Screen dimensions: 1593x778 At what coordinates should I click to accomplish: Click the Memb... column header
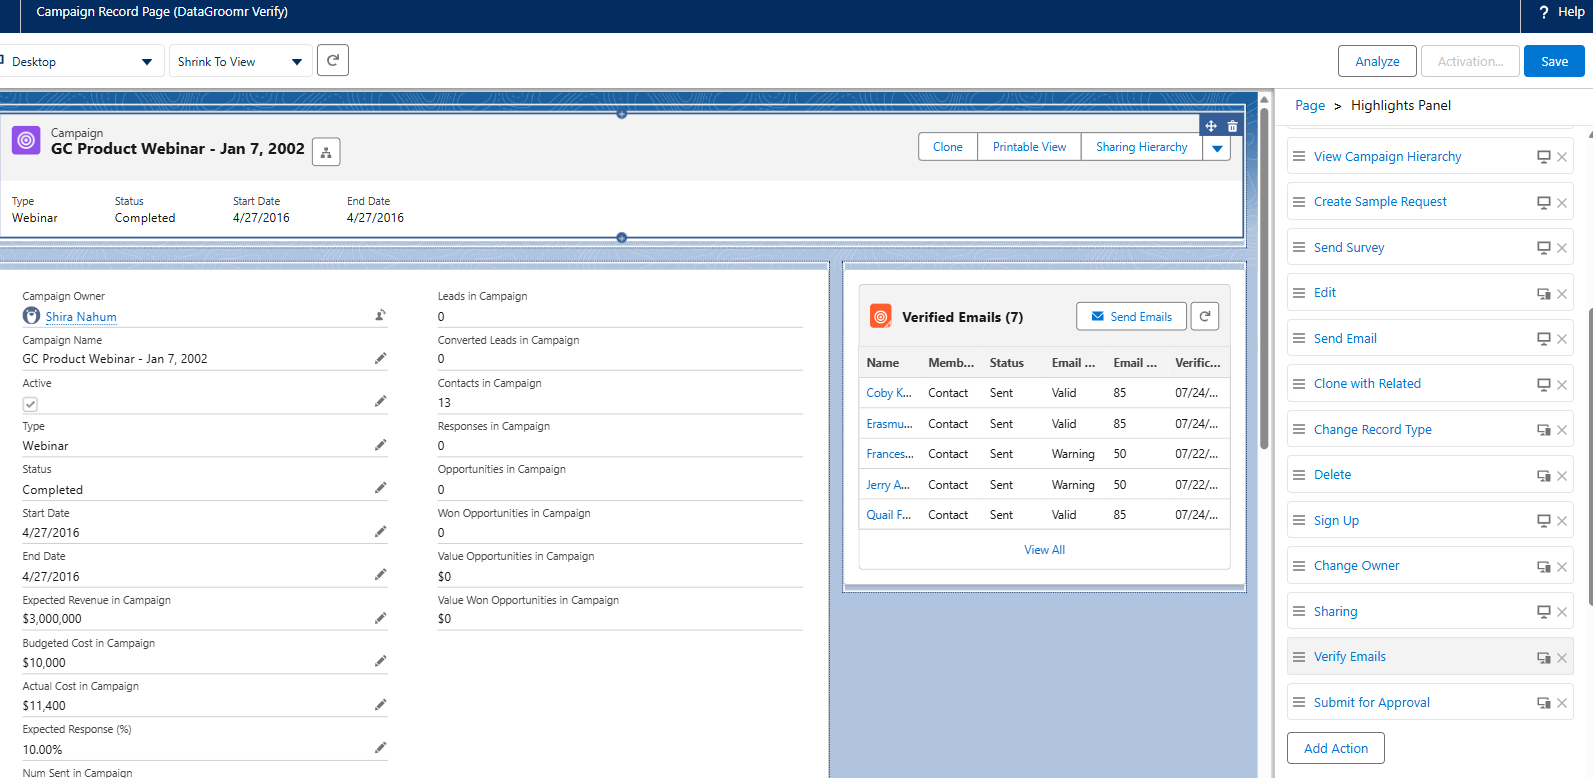[951, 363]
